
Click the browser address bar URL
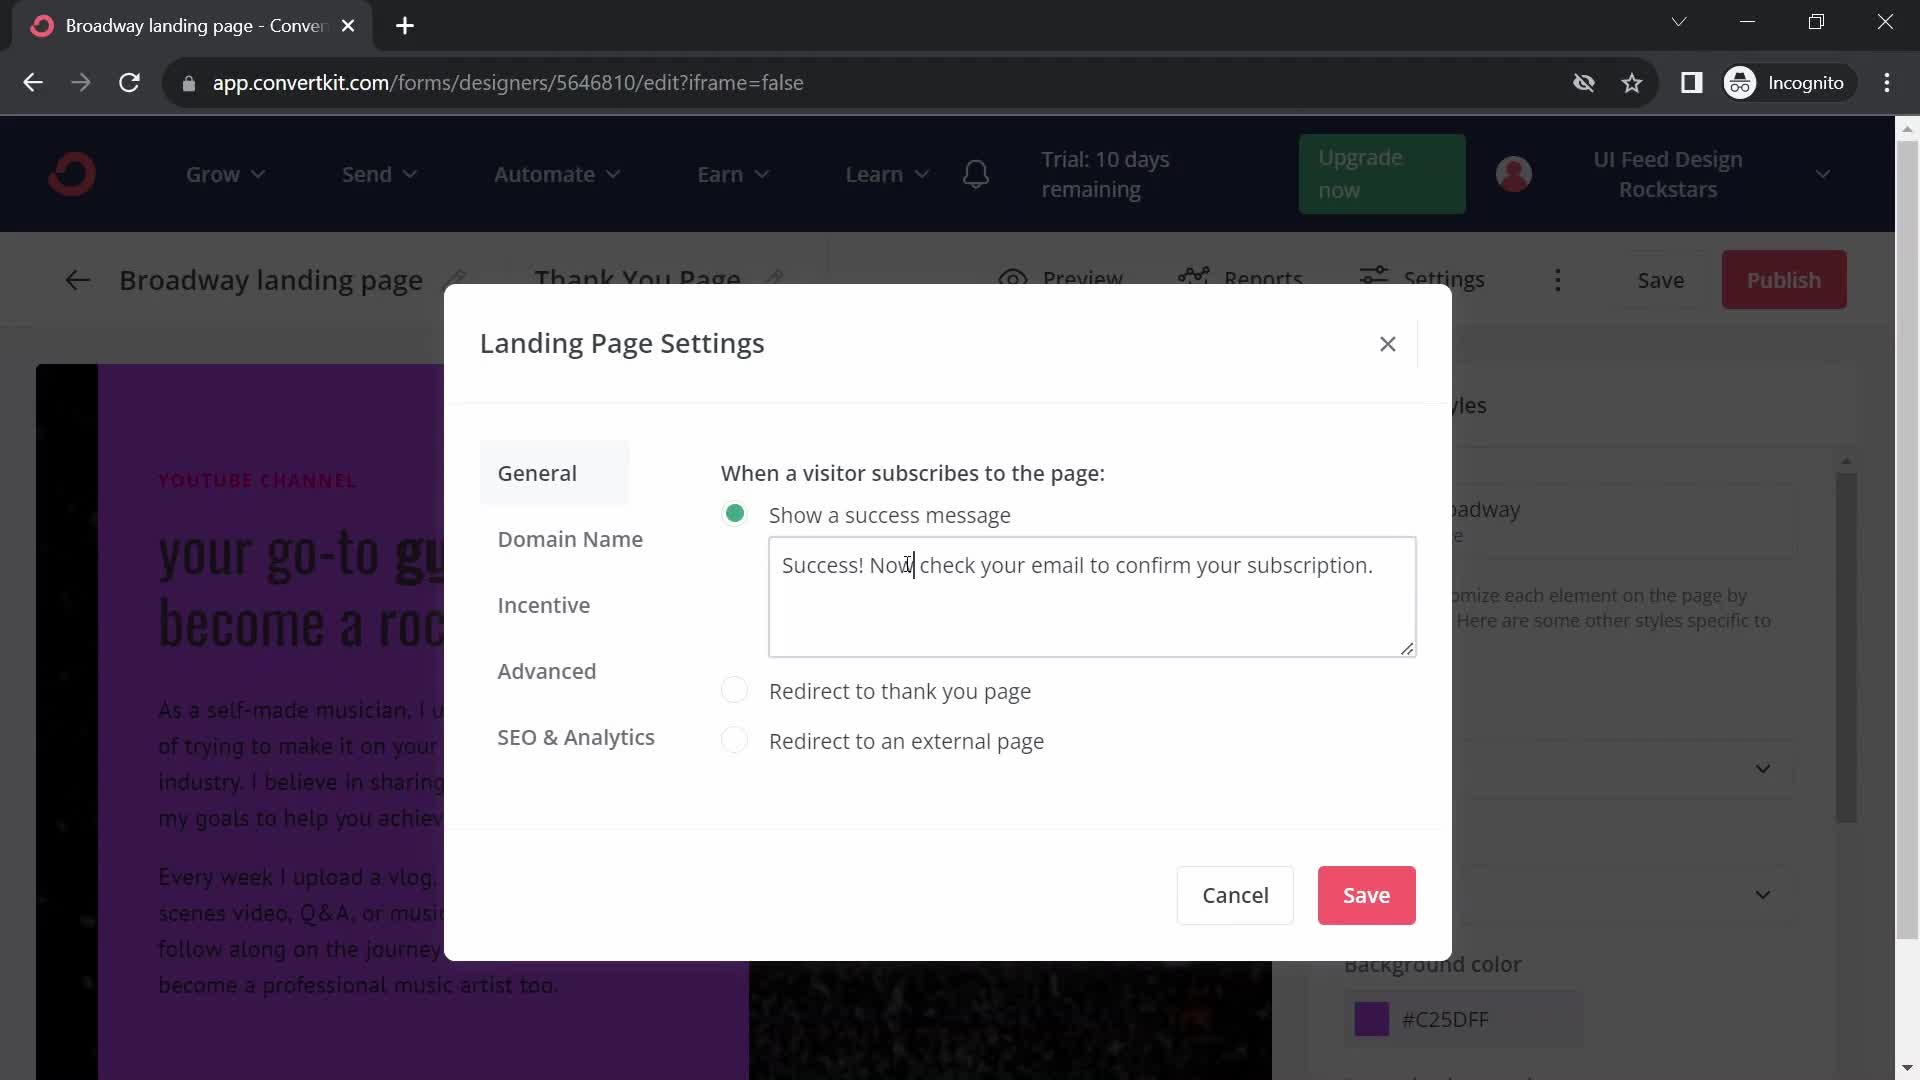(508, 83)
